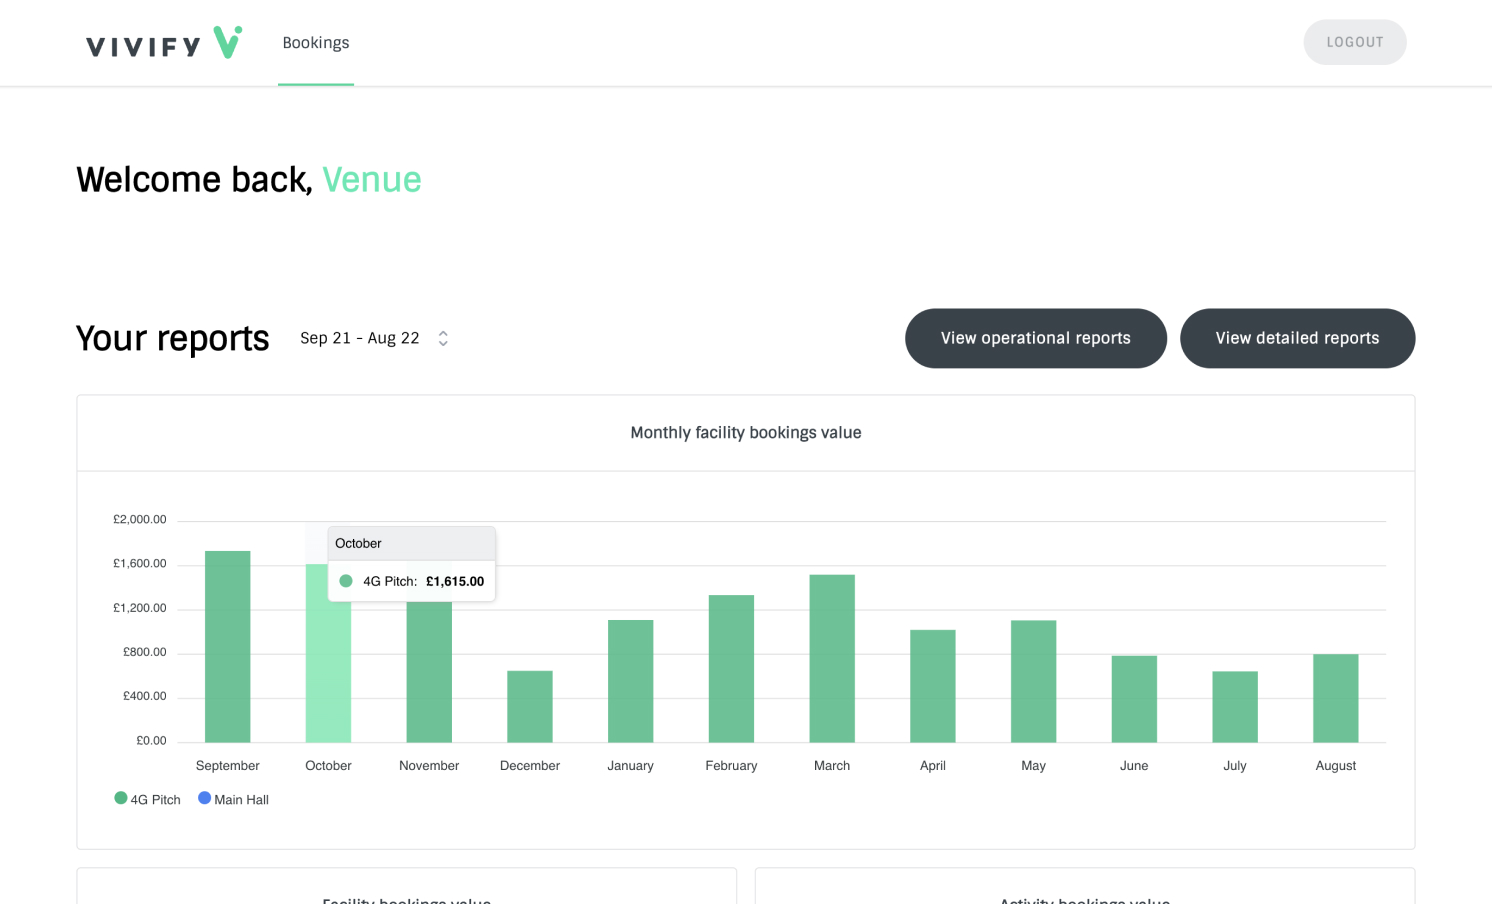Click the blue dot beside Main Hall legend
The width and height of the screenshot is (1492, 904).
click(x=204, y=798)
